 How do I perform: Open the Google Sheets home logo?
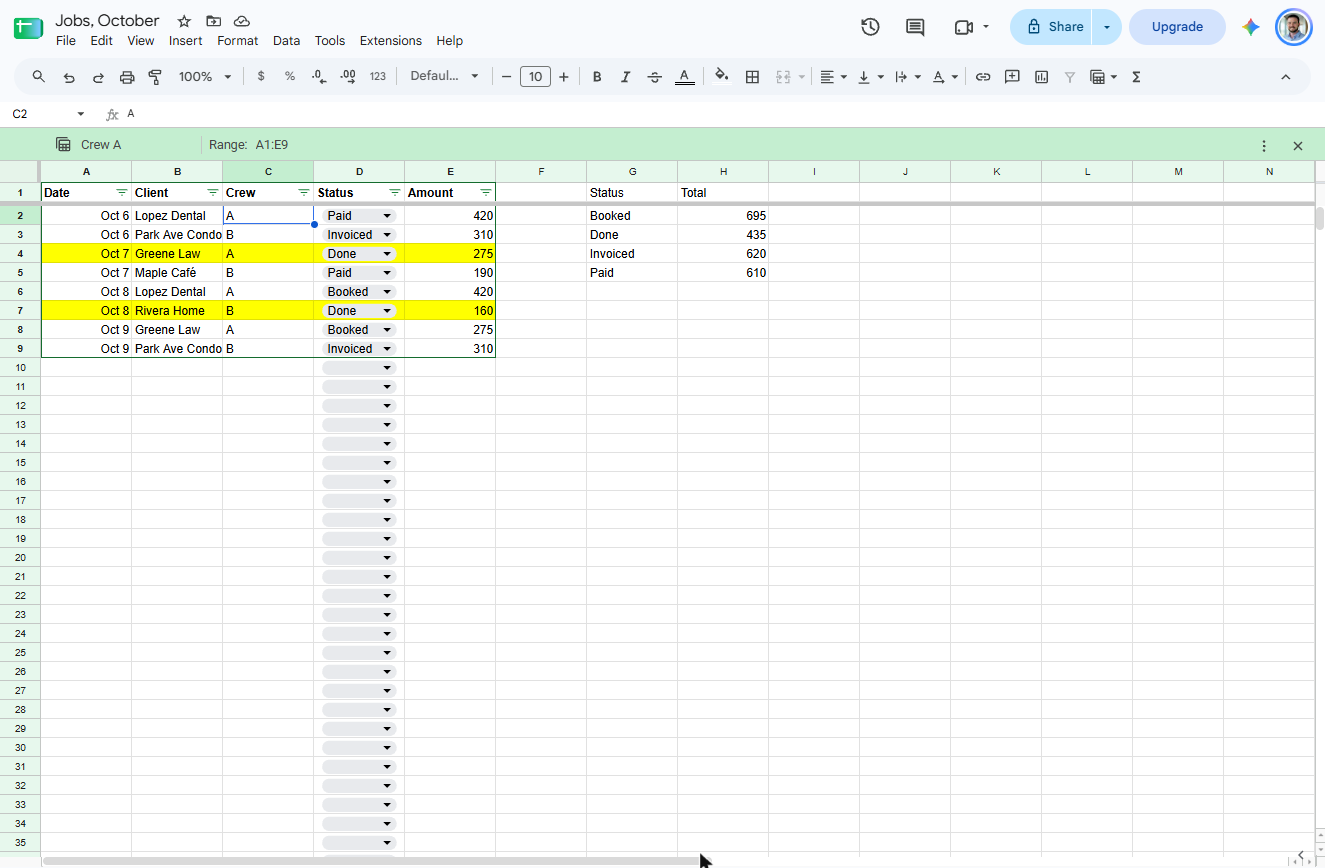click(x=28, y=28)
